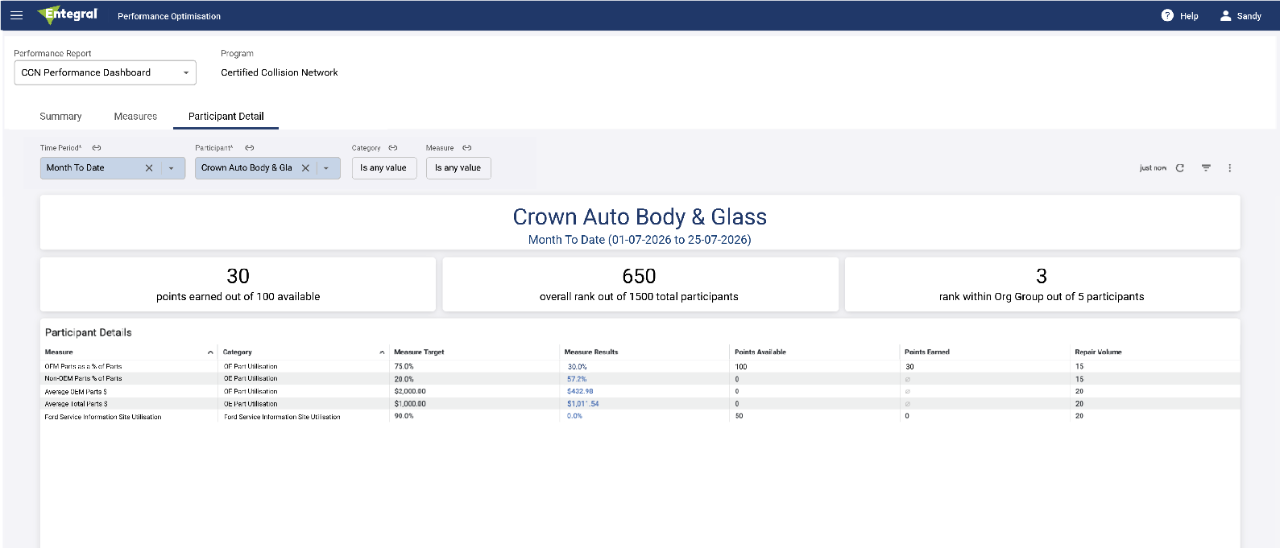Click the Certified Collision Network program text
The height and width of the screenshot is (548, 1280).
pos(279,72)
